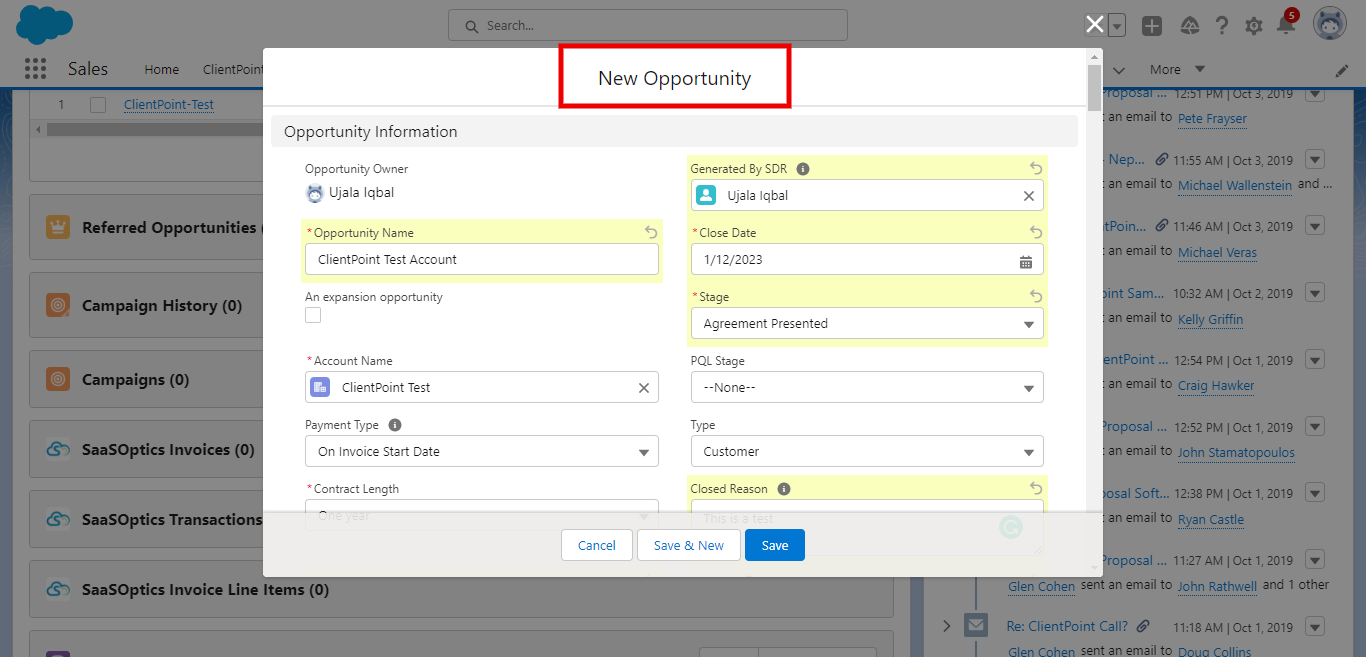Open the More navigation menu
The height and width of the screenshot is (657, 1366).
click(x=1176, y=70)
